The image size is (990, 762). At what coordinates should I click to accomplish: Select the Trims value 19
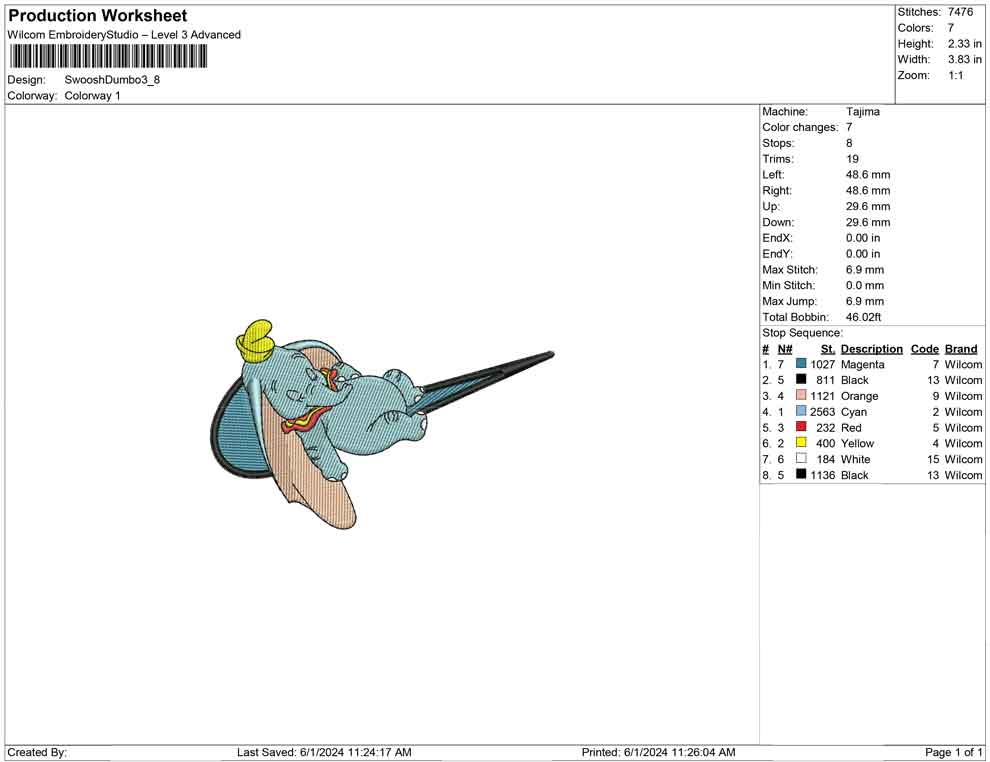[x=852, y=159]
